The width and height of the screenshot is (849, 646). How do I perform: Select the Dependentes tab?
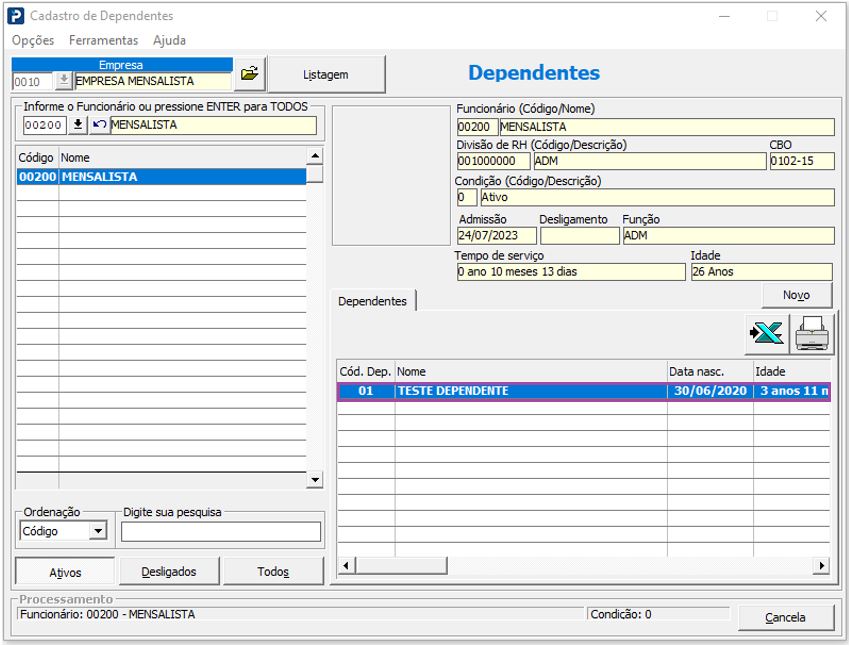click(373, 301)
